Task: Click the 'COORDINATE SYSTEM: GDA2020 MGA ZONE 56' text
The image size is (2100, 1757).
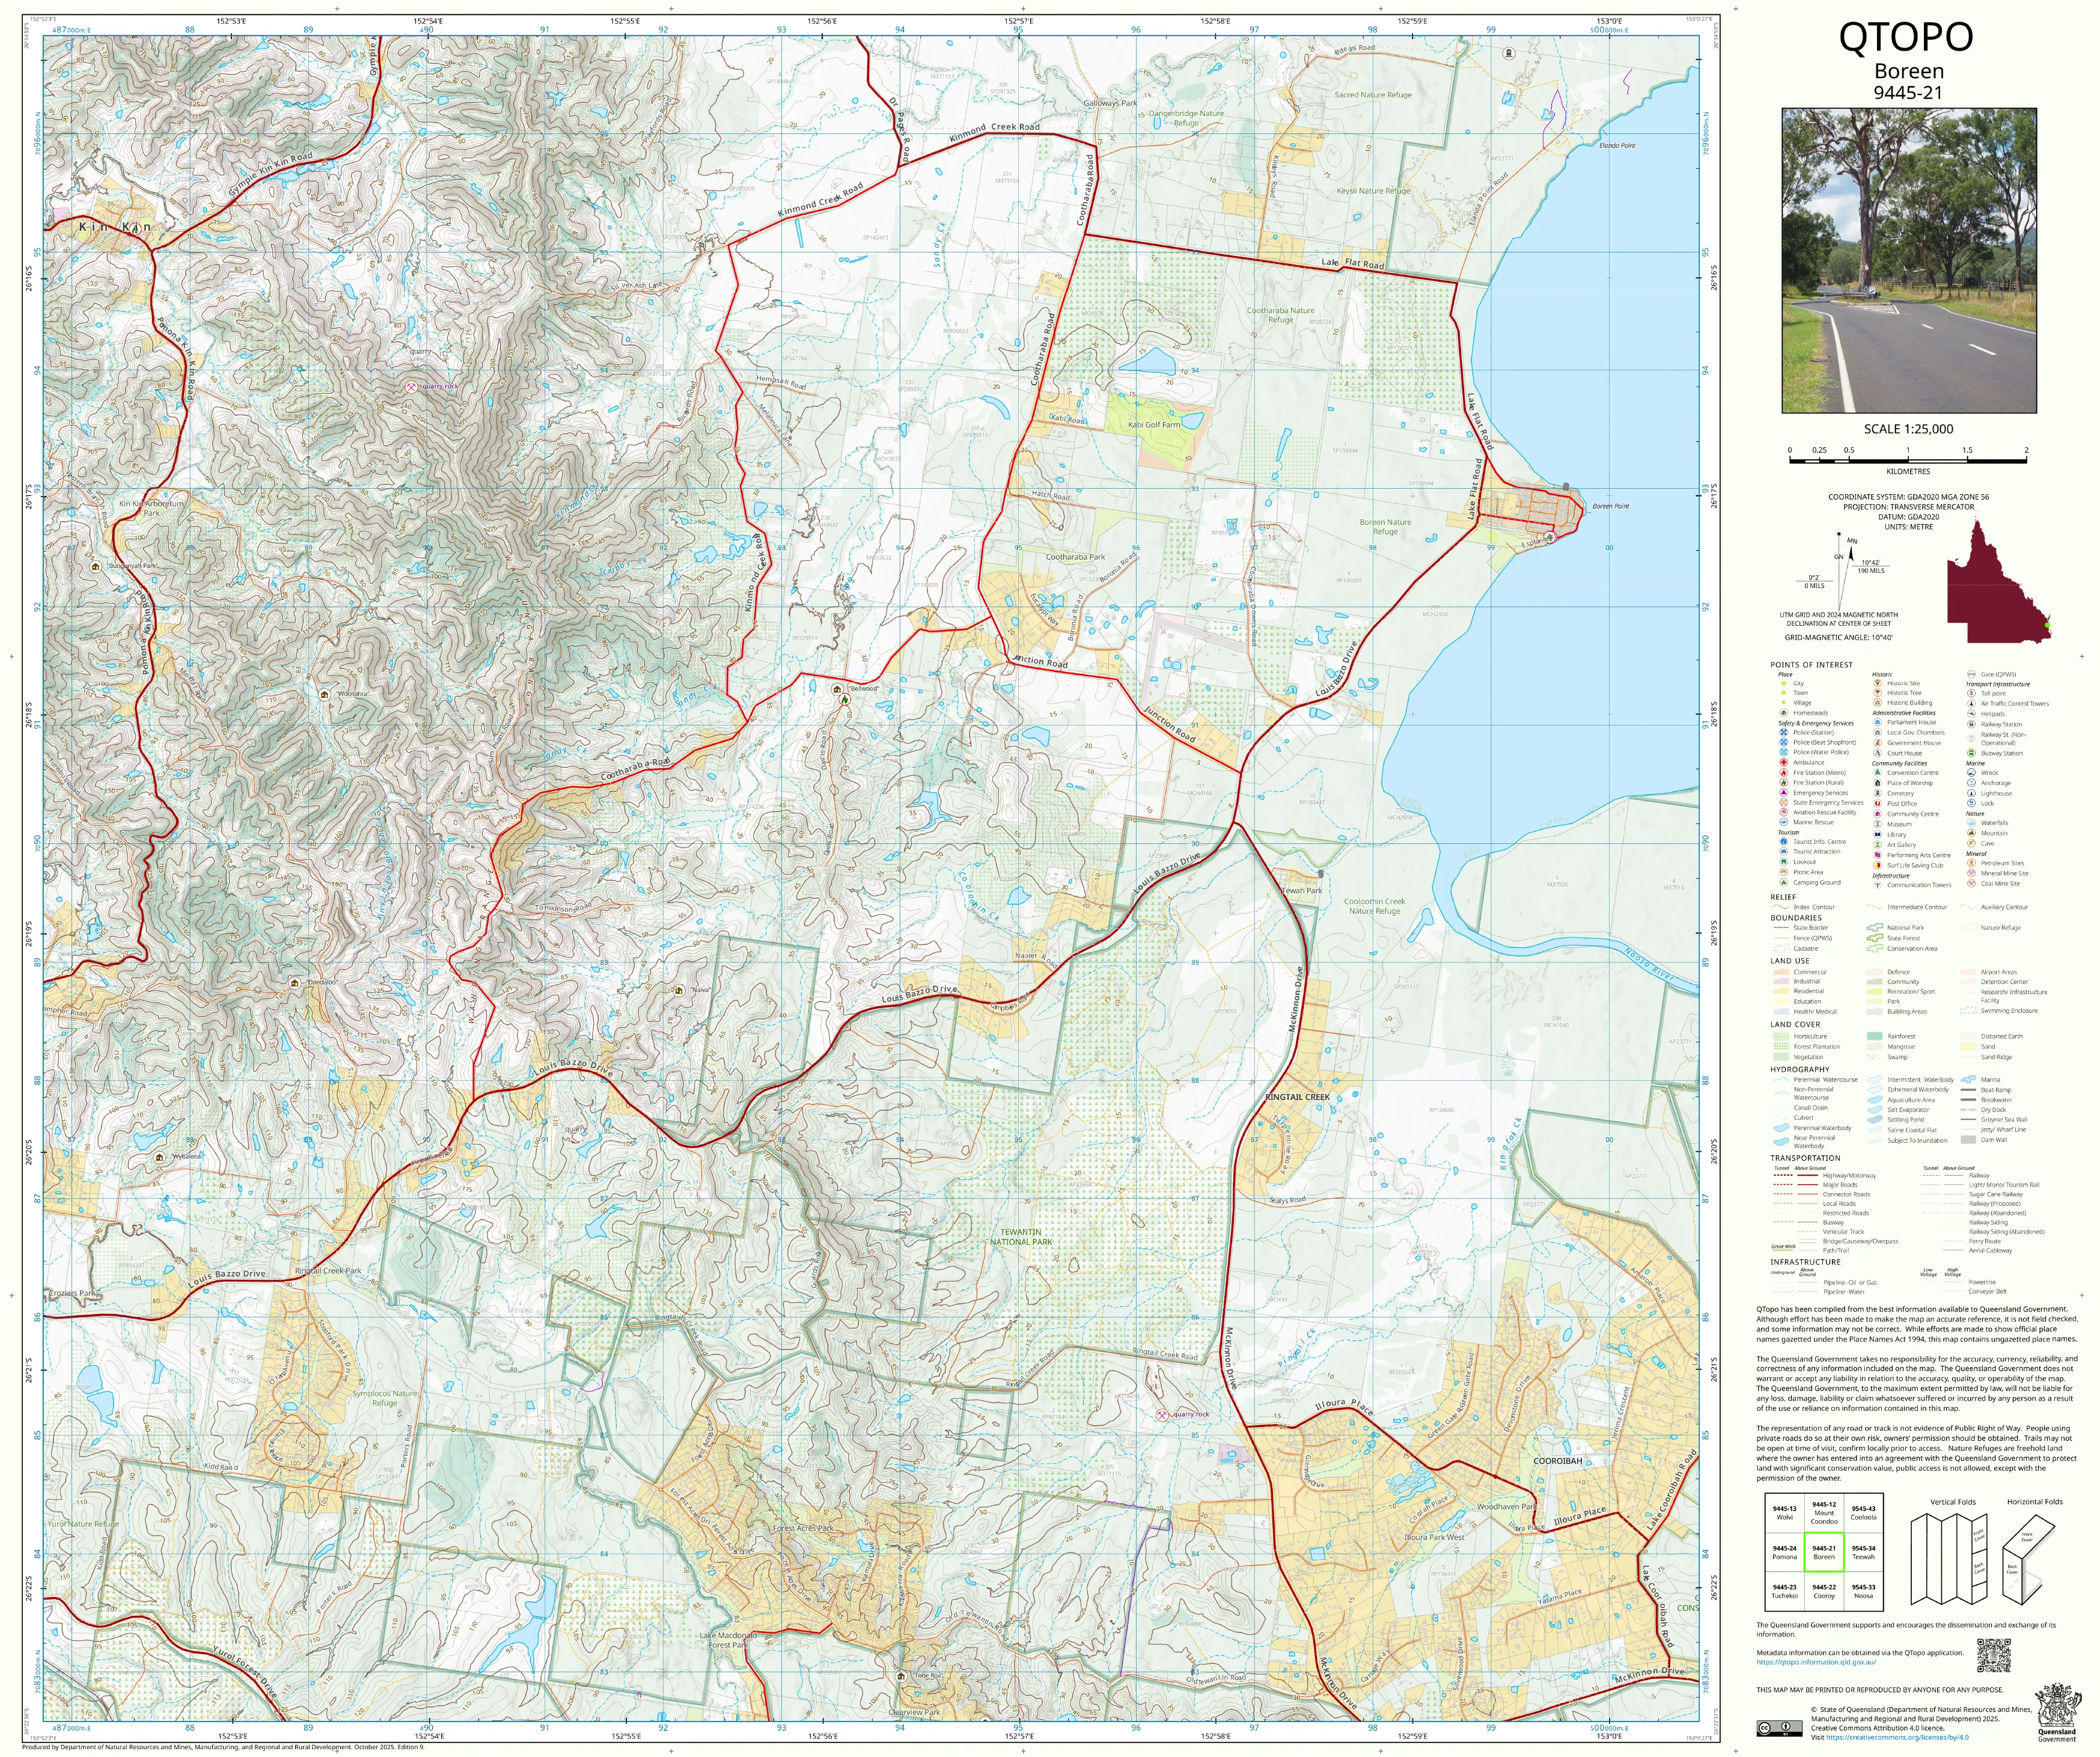Action: [x=1908, y=497]
